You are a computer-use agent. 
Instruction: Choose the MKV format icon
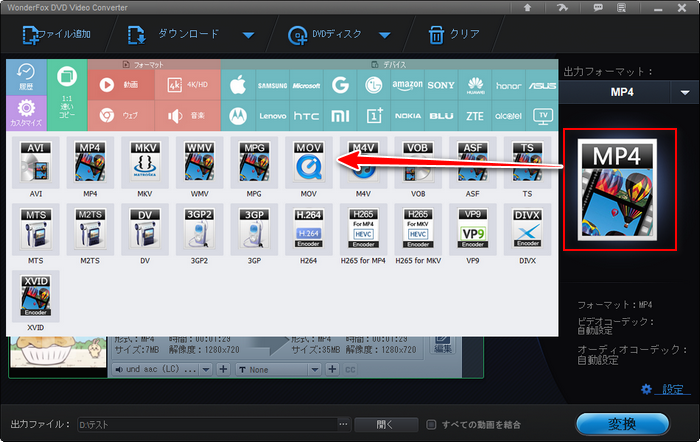(x=143, y=166)
